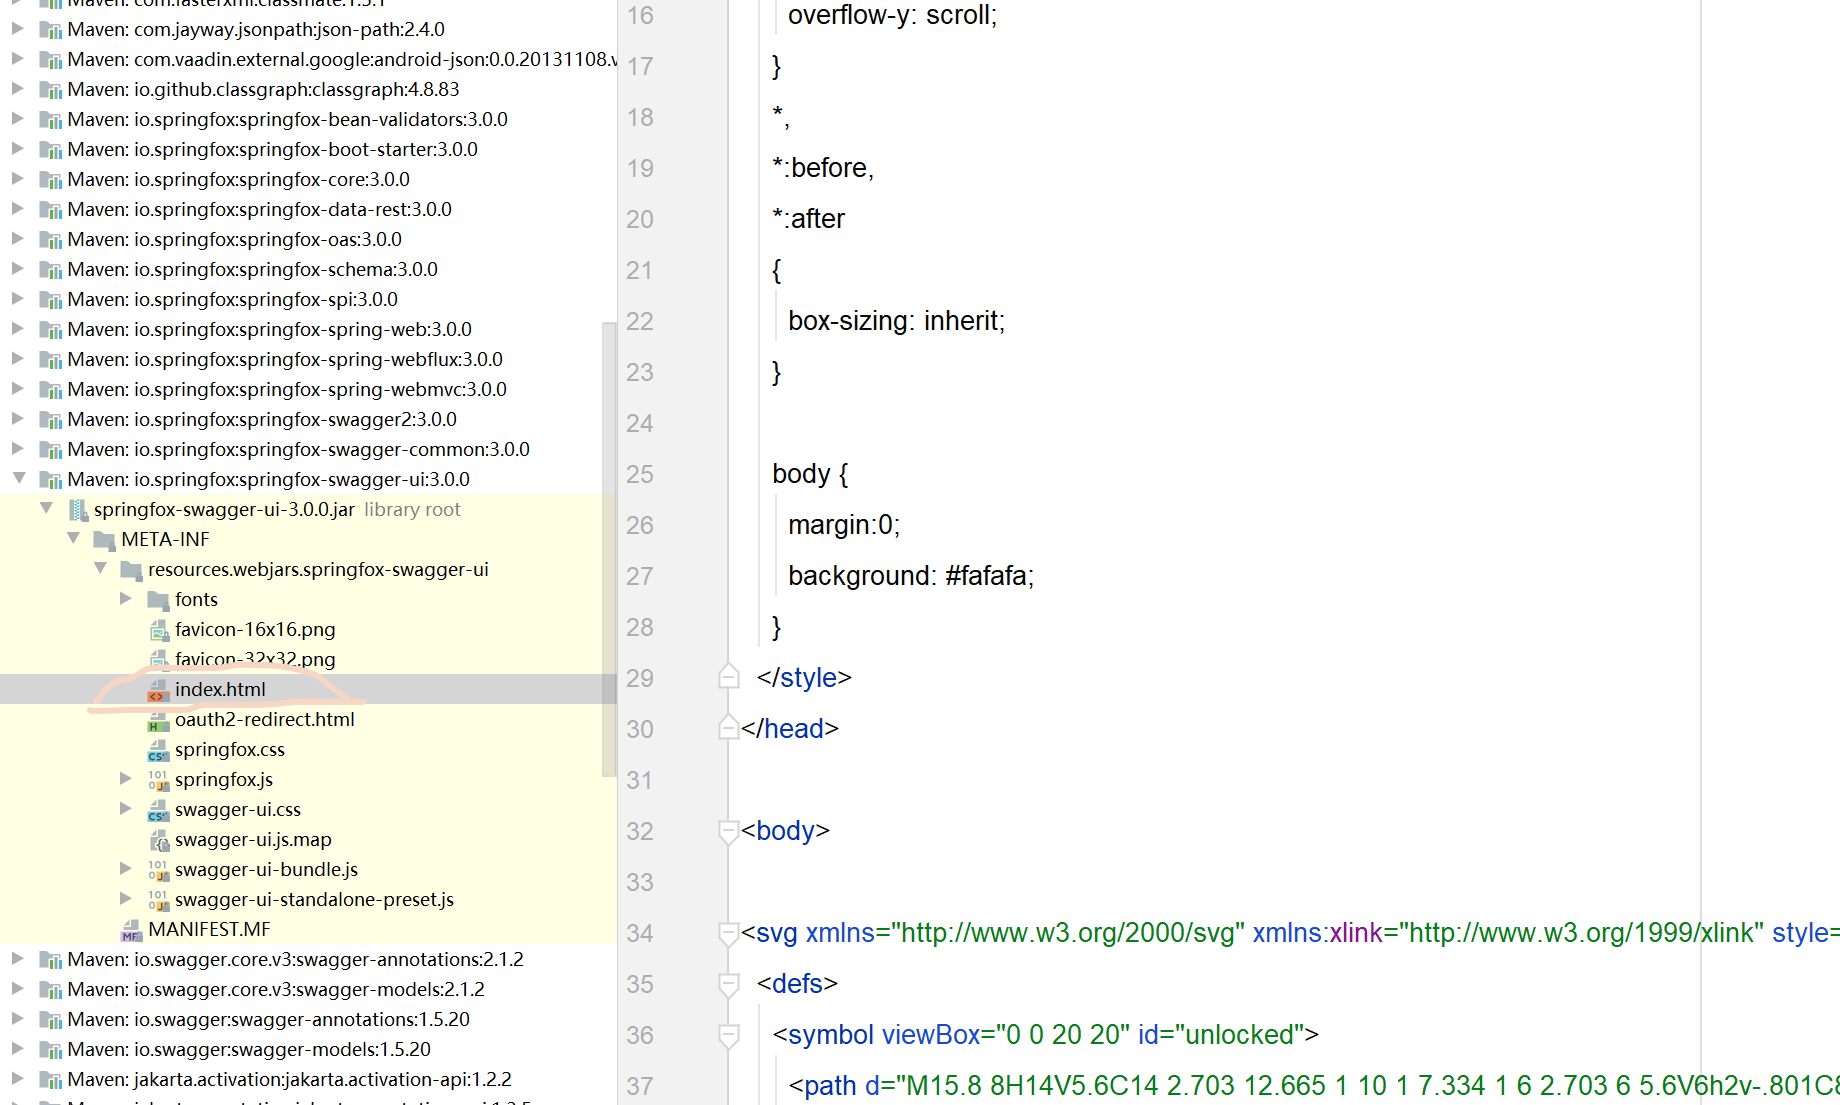Expand Maven swagger-annotations:2.1.2 library
This screenshot has height=1105, width=1840.
tap(18, 958)
